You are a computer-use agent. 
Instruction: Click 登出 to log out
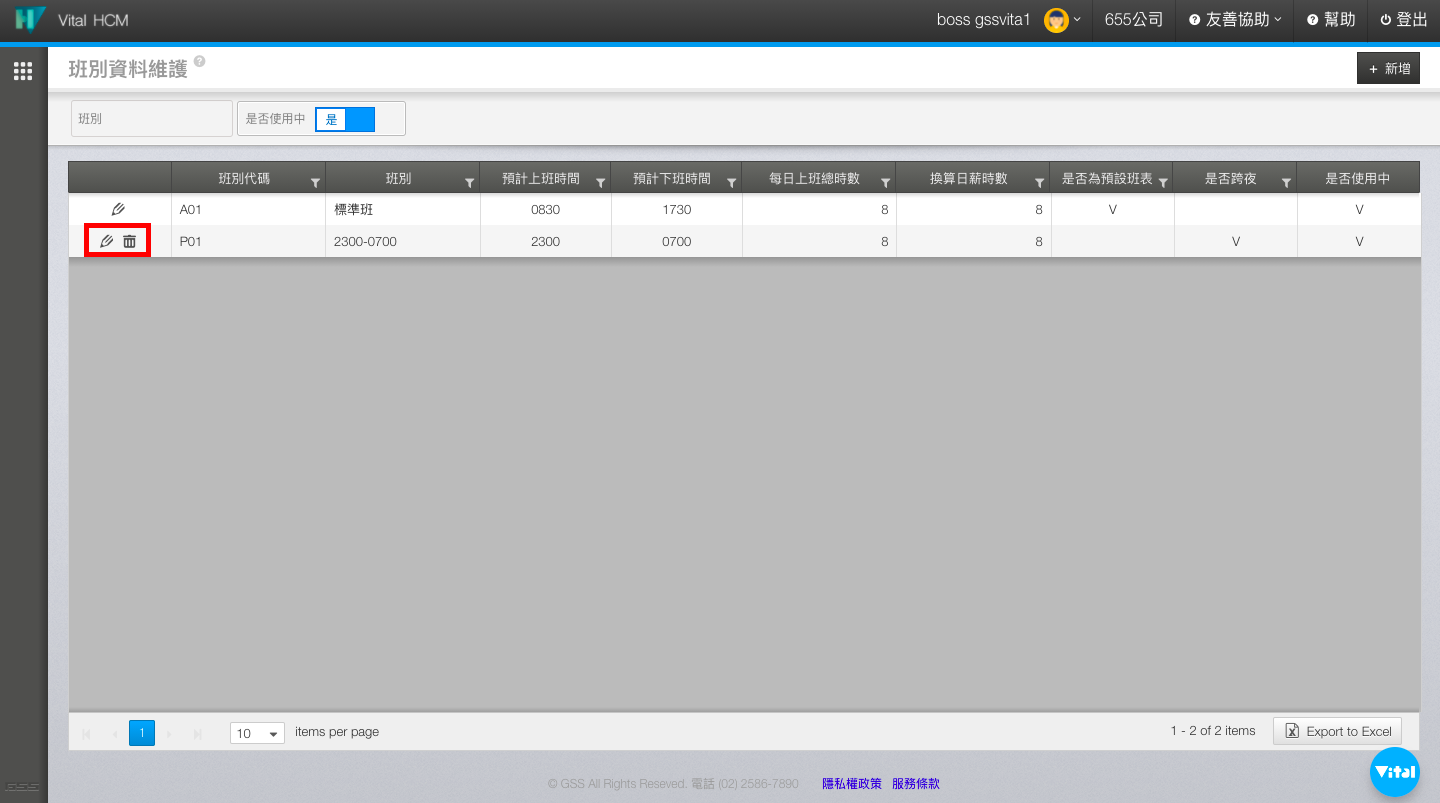pos(1403,20)
